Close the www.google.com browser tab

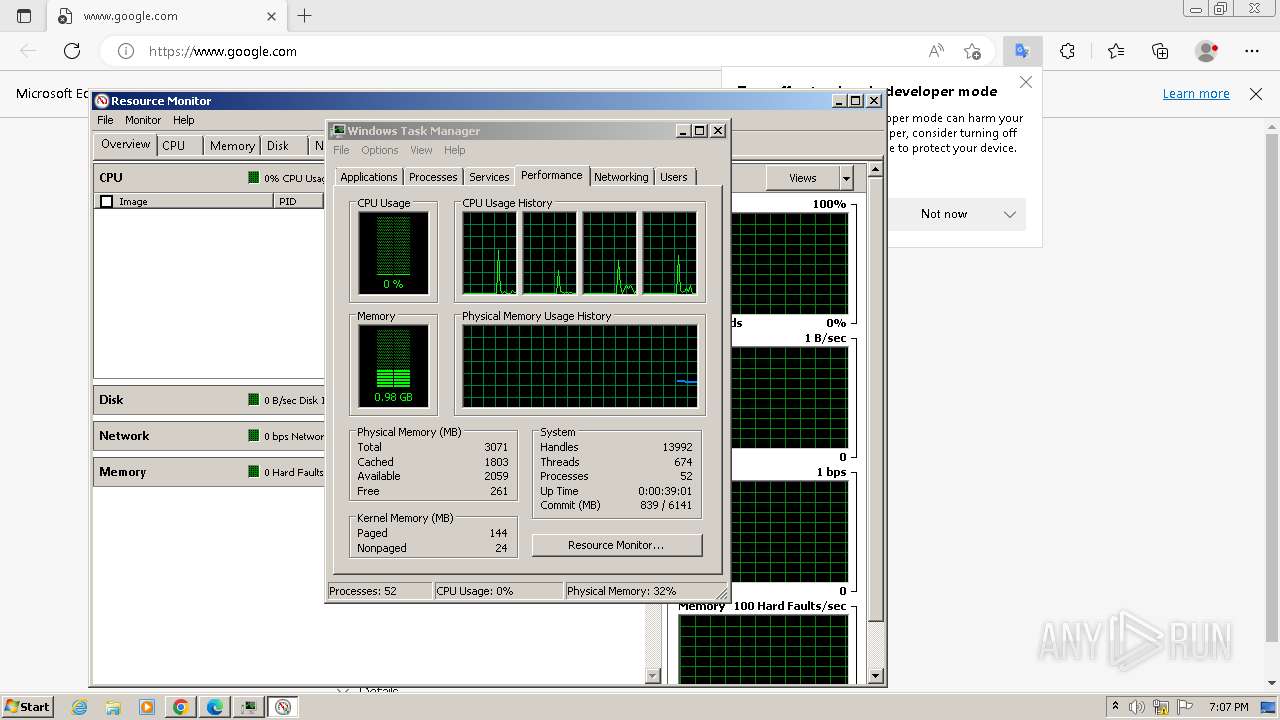[x=272, y=16]
